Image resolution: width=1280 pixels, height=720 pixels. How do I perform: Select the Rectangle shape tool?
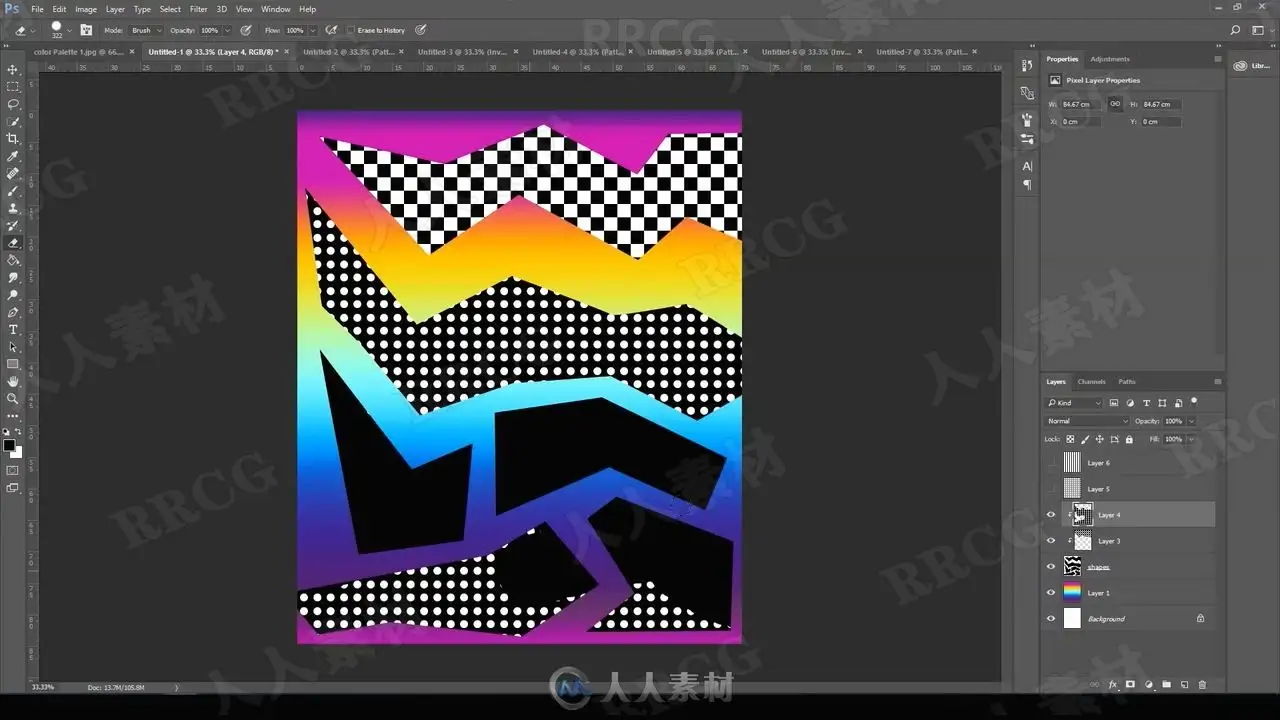(x=13, y=364)
